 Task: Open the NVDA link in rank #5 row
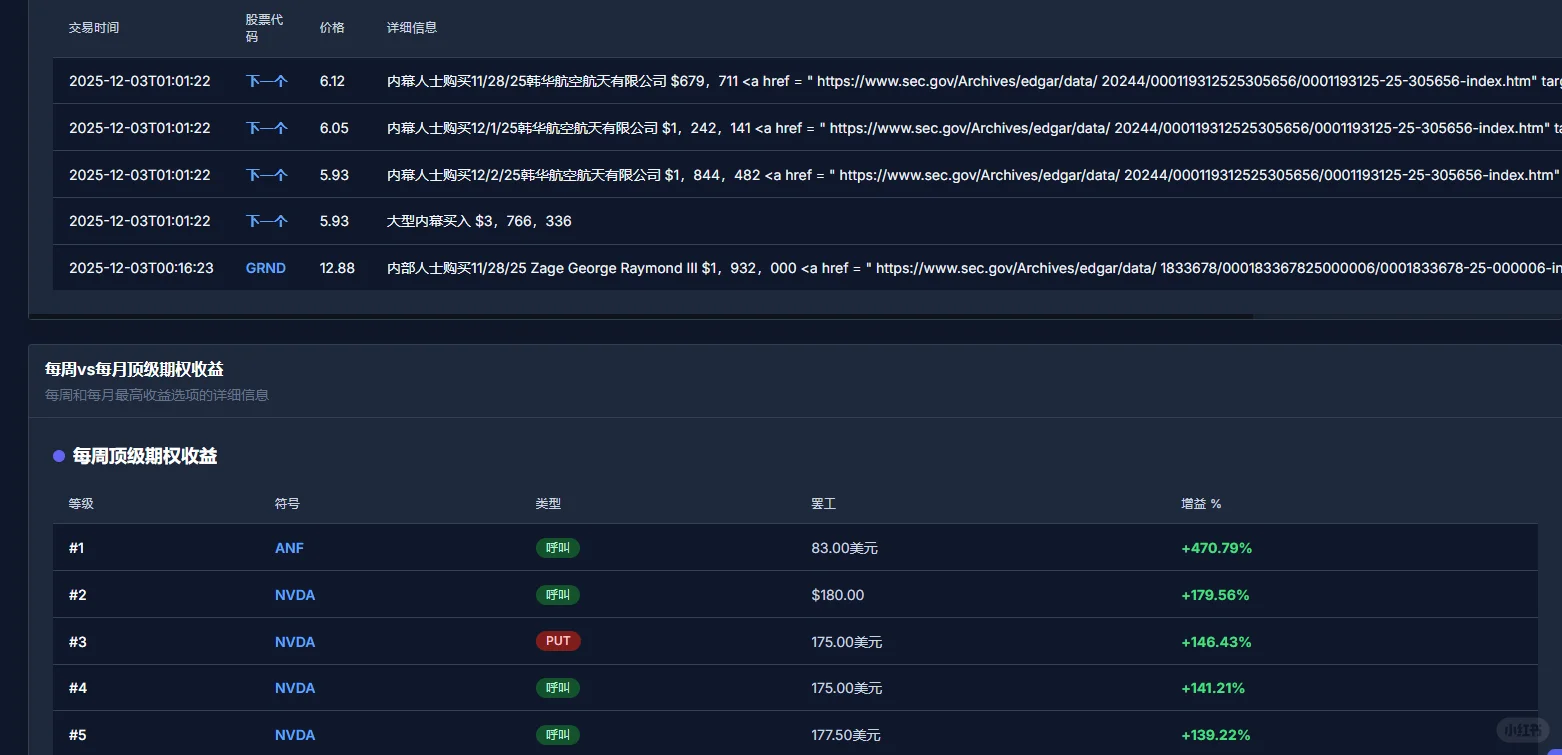click(295, 735)
